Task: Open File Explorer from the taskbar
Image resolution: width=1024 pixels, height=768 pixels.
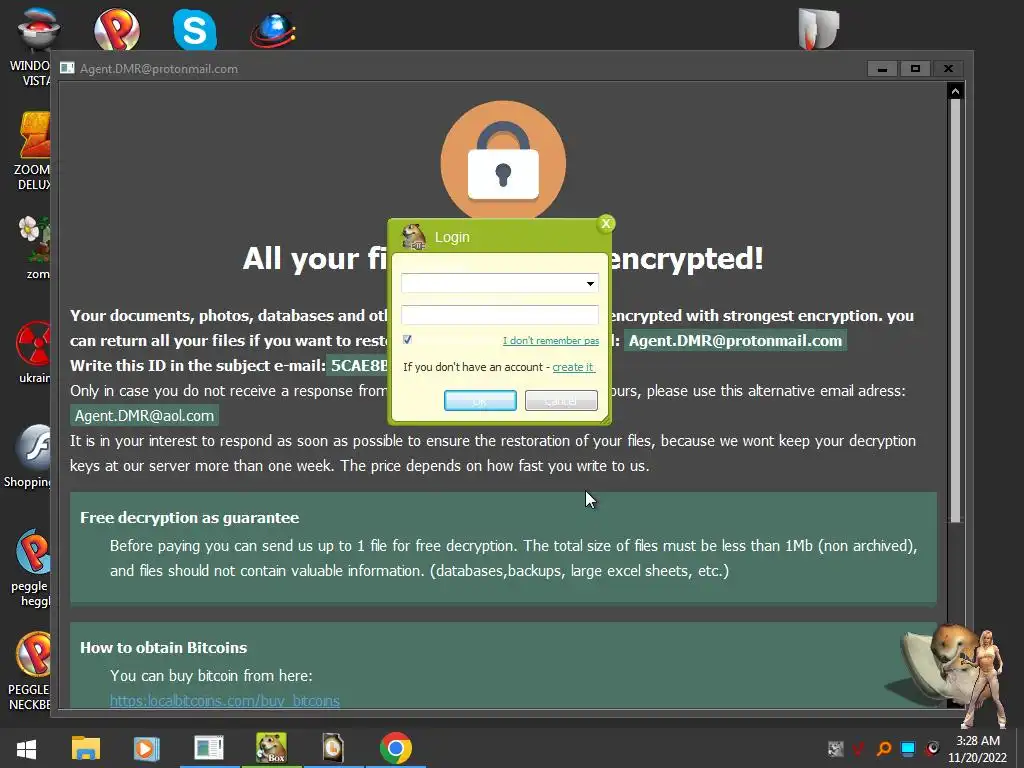Action: tap(86, 748)
